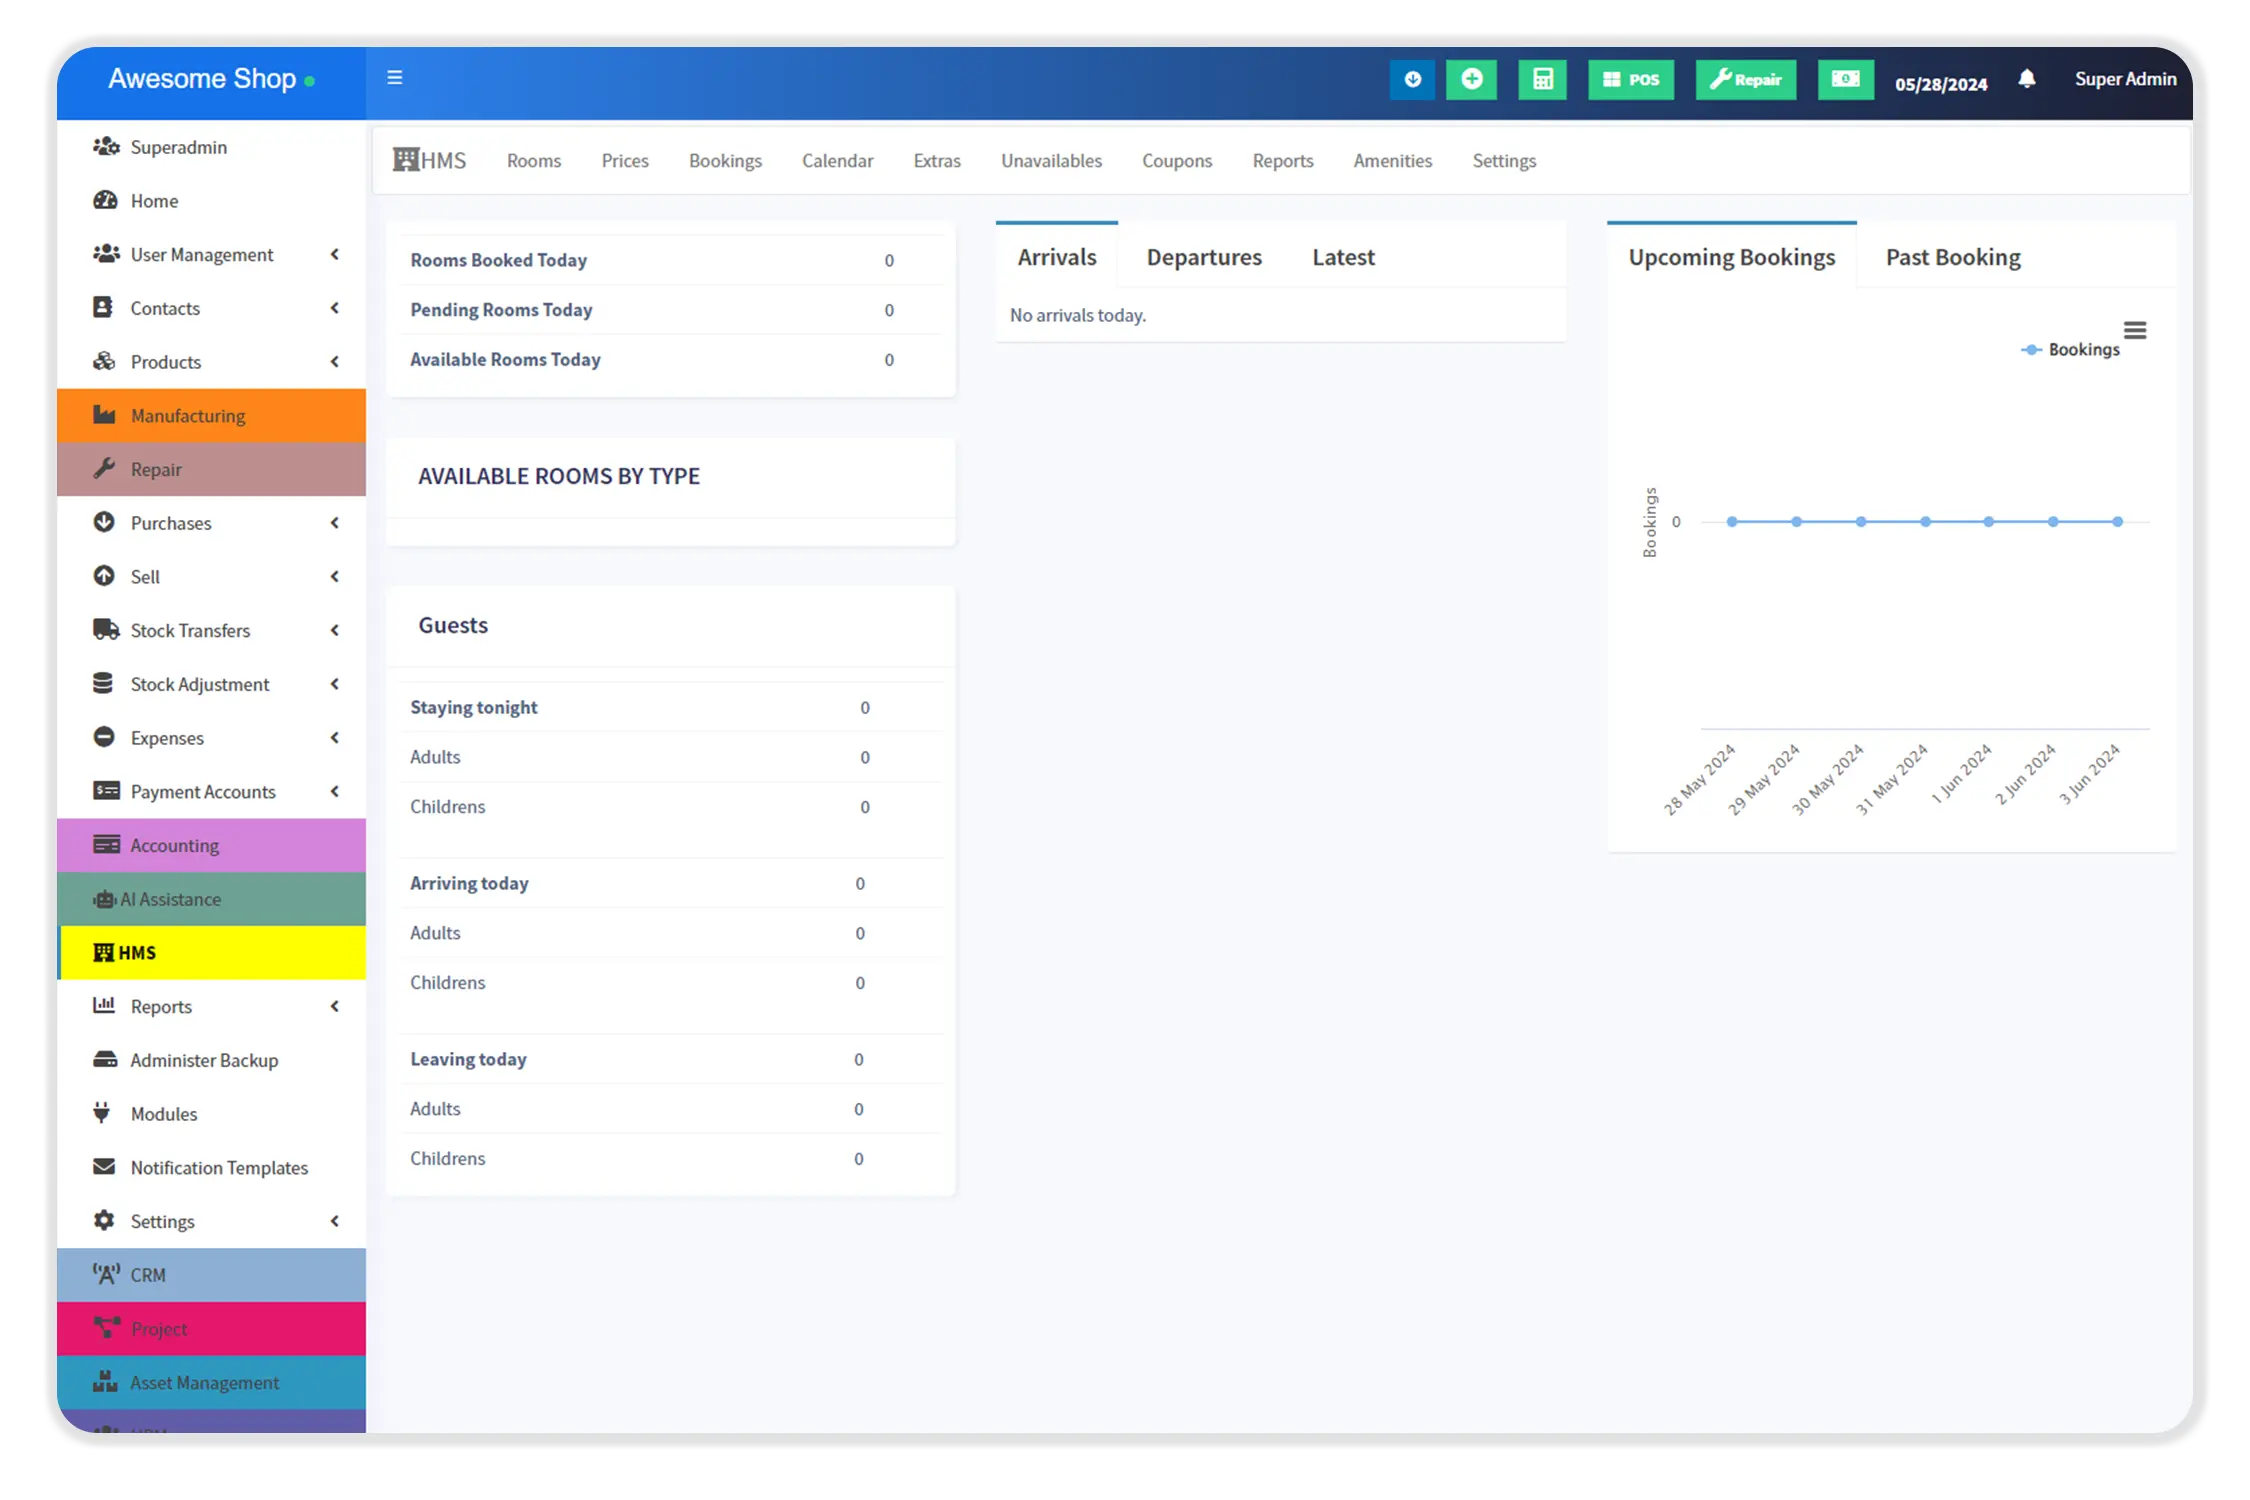Open Unavailables in HMS navbar
The image size is (2250, 1500).
click(x=1051, y=161)
